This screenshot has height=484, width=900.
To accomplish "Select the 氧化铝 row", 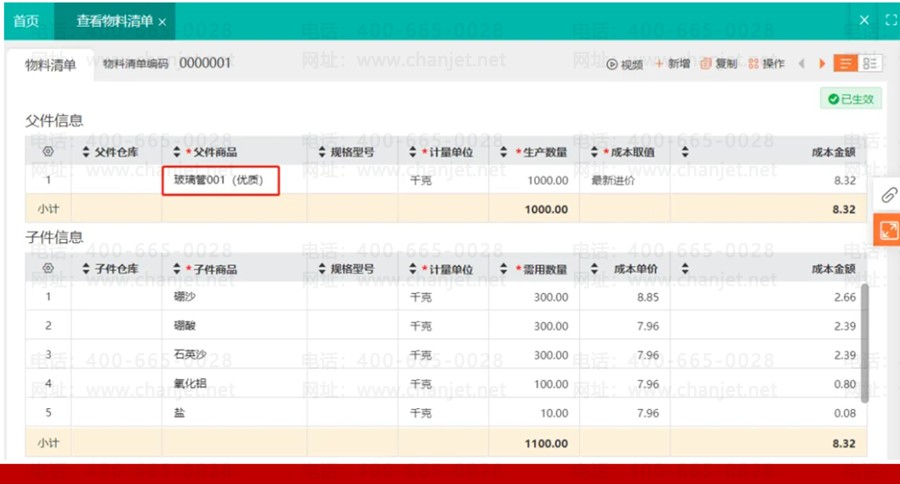I will tap(446, 384).
